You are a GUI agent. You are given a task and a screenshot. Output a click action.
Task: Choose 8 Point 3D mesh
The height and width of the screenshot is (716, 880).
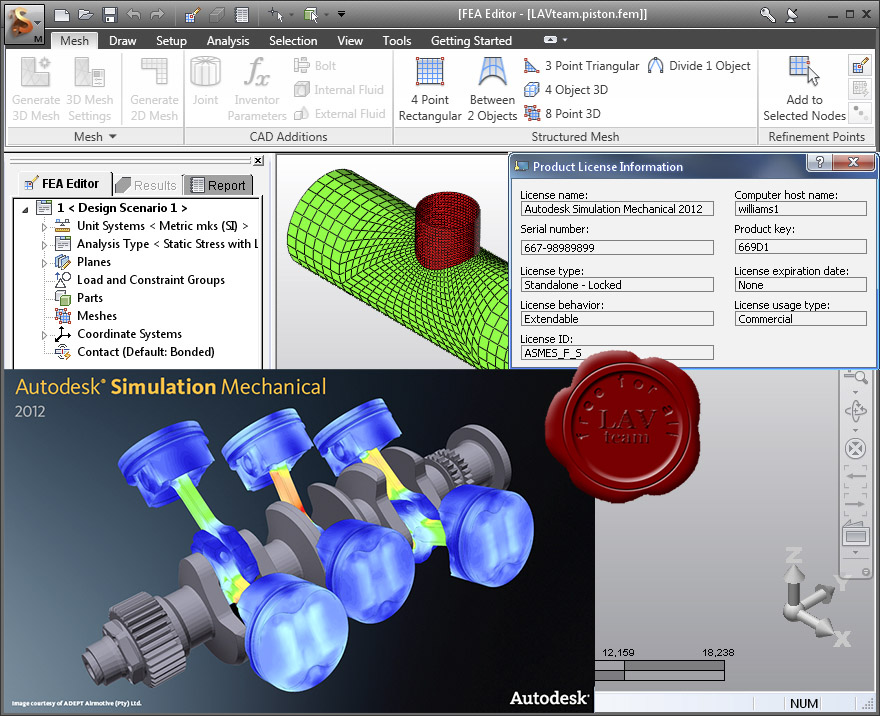click(562, 113)
